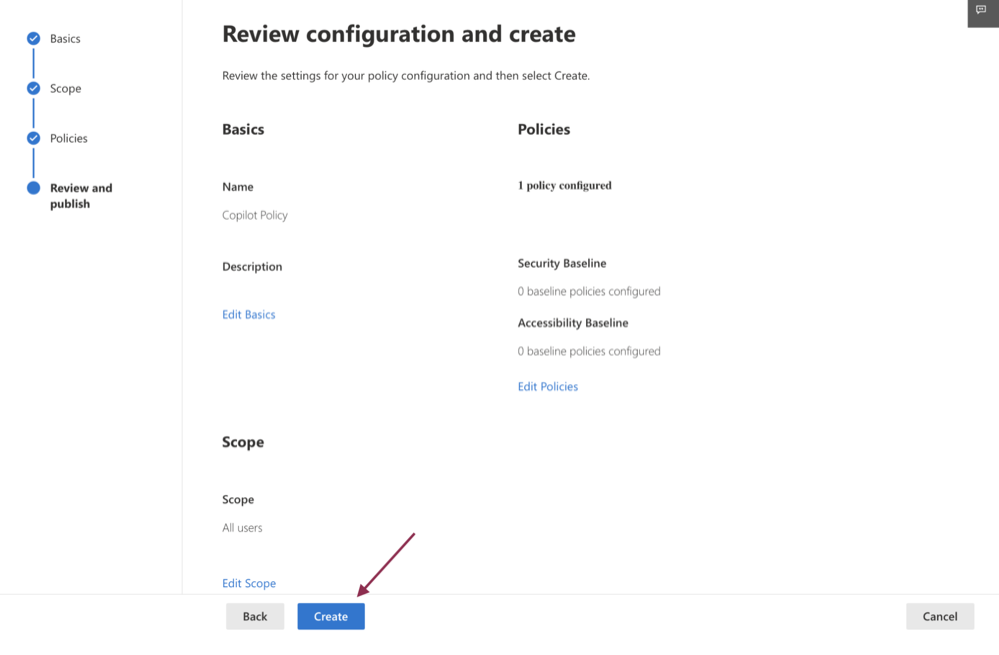Click the blue Create button
Viewport: 999px width, 655px height.
331,616
